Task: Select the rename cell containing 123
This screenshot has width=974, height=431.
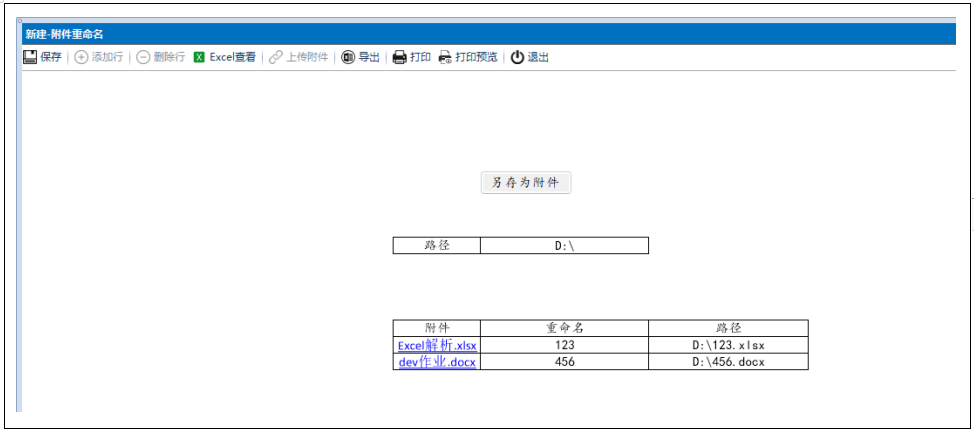Action: pos(564,346)
